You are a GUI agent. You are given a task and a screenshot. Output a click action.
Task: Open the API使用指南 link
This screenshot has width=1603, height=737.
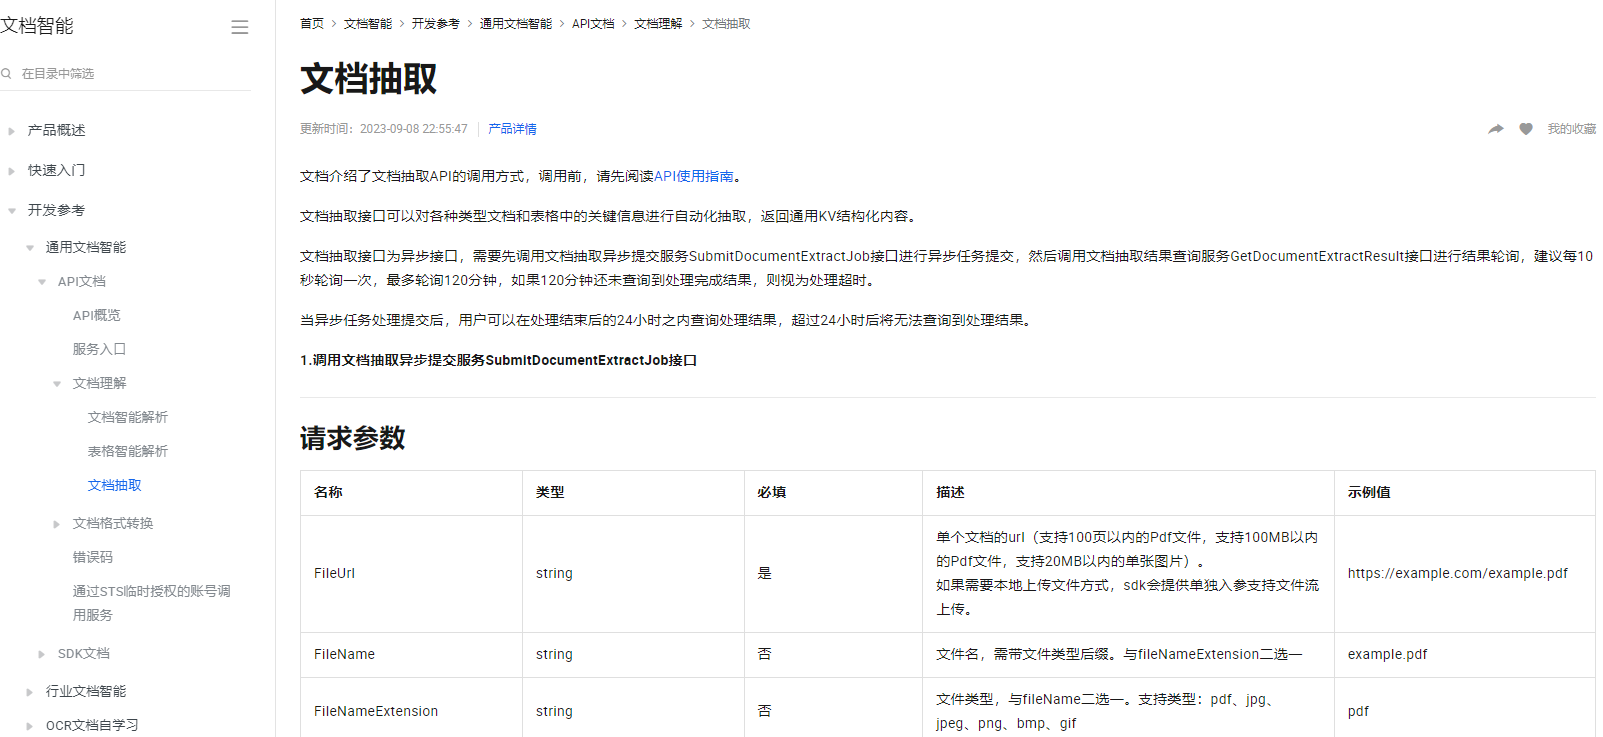click(694, 176)
